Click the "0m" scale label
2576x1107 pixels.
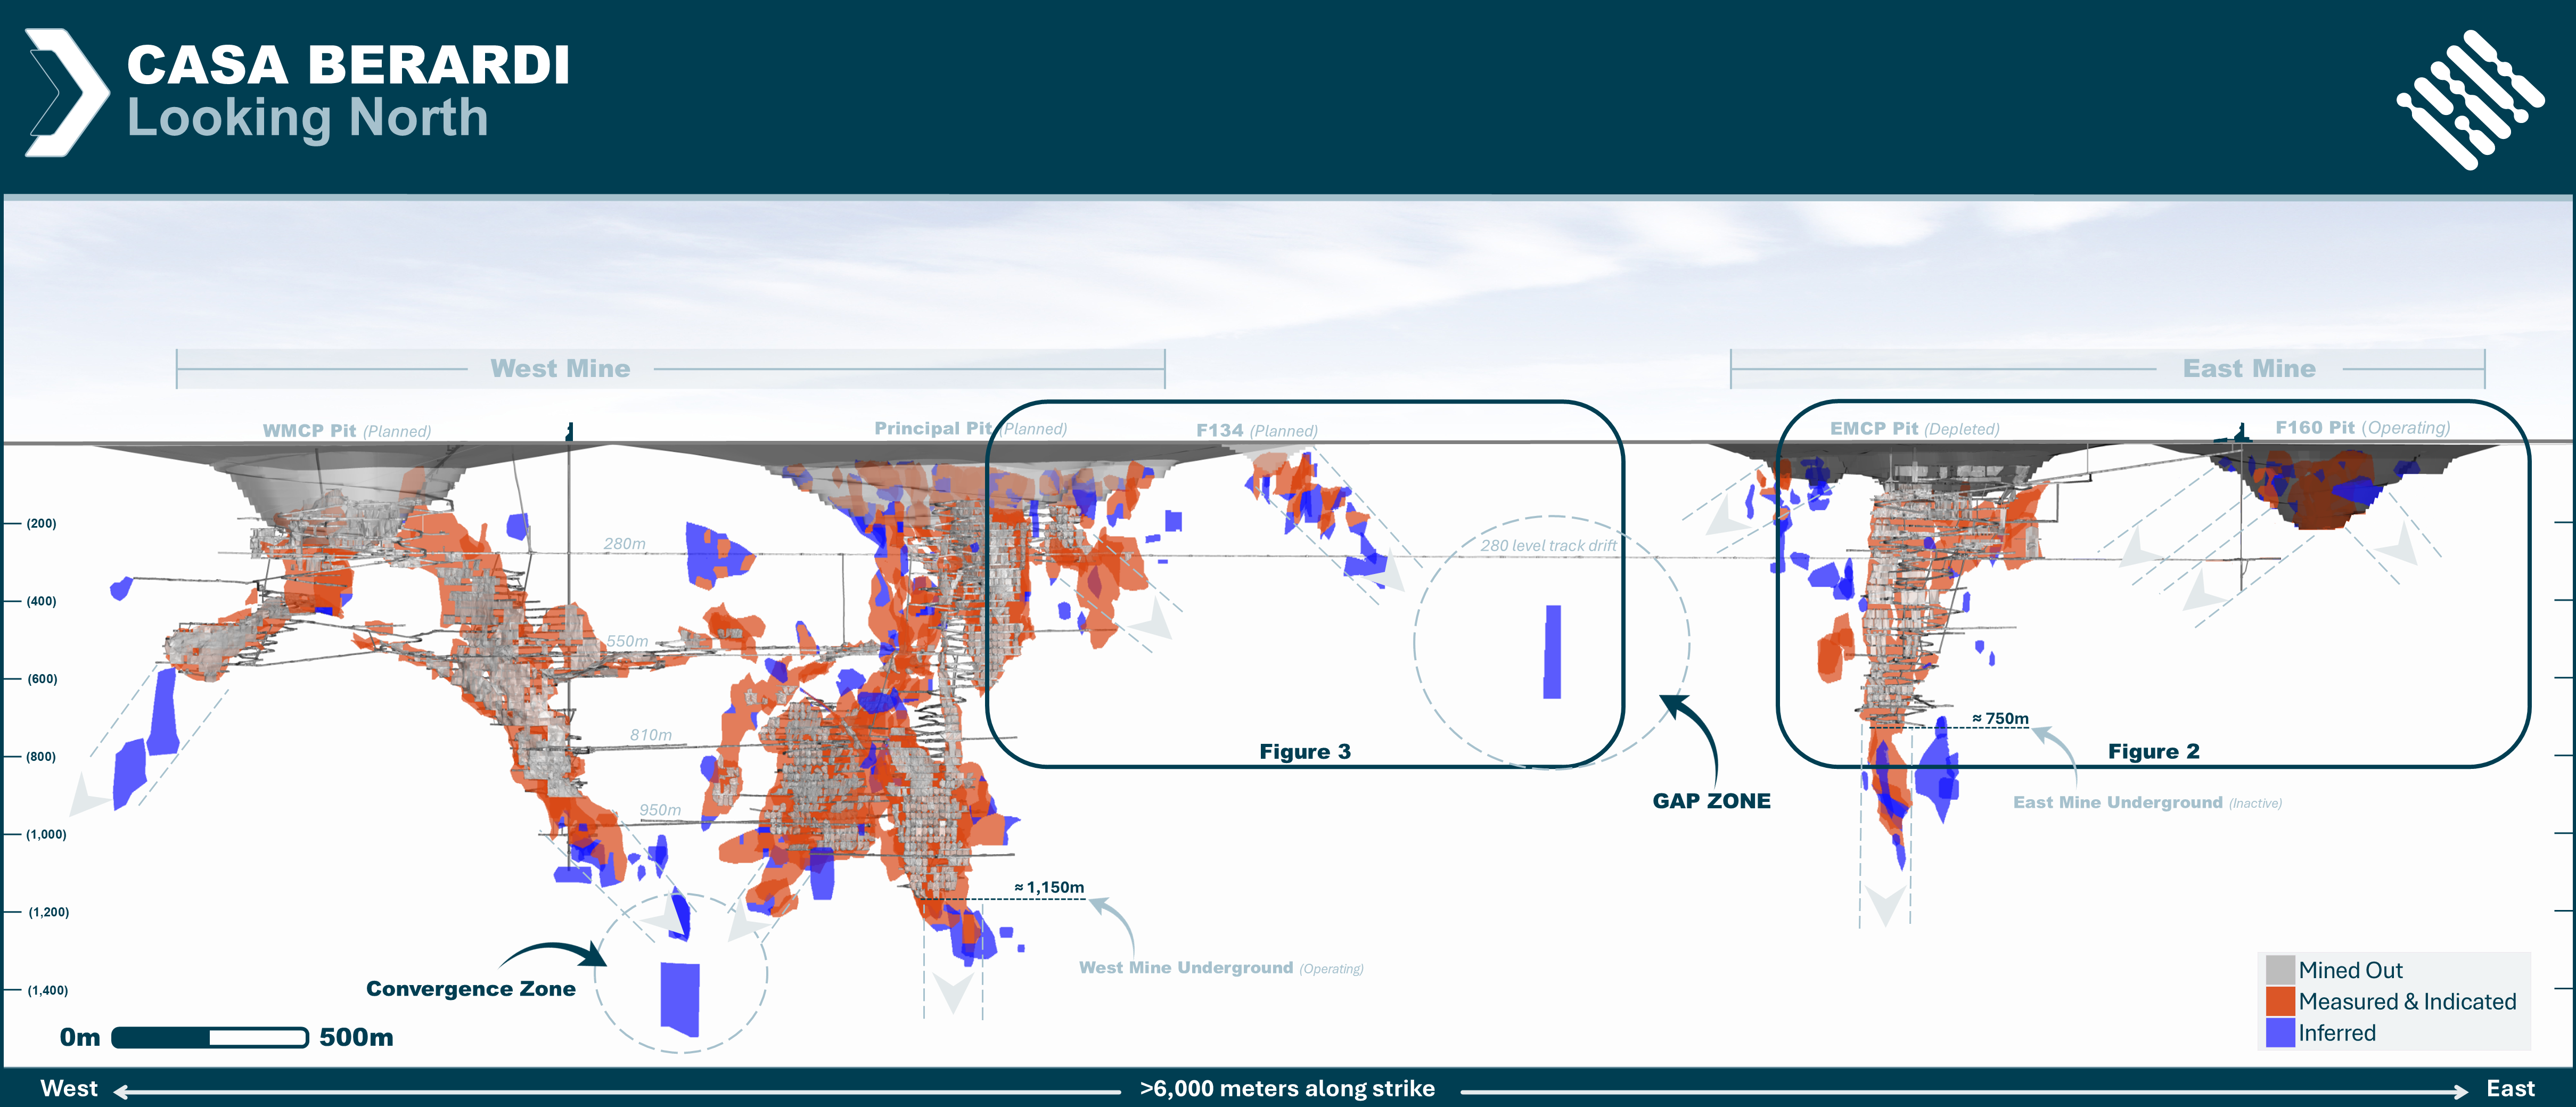coord(80,1037)
